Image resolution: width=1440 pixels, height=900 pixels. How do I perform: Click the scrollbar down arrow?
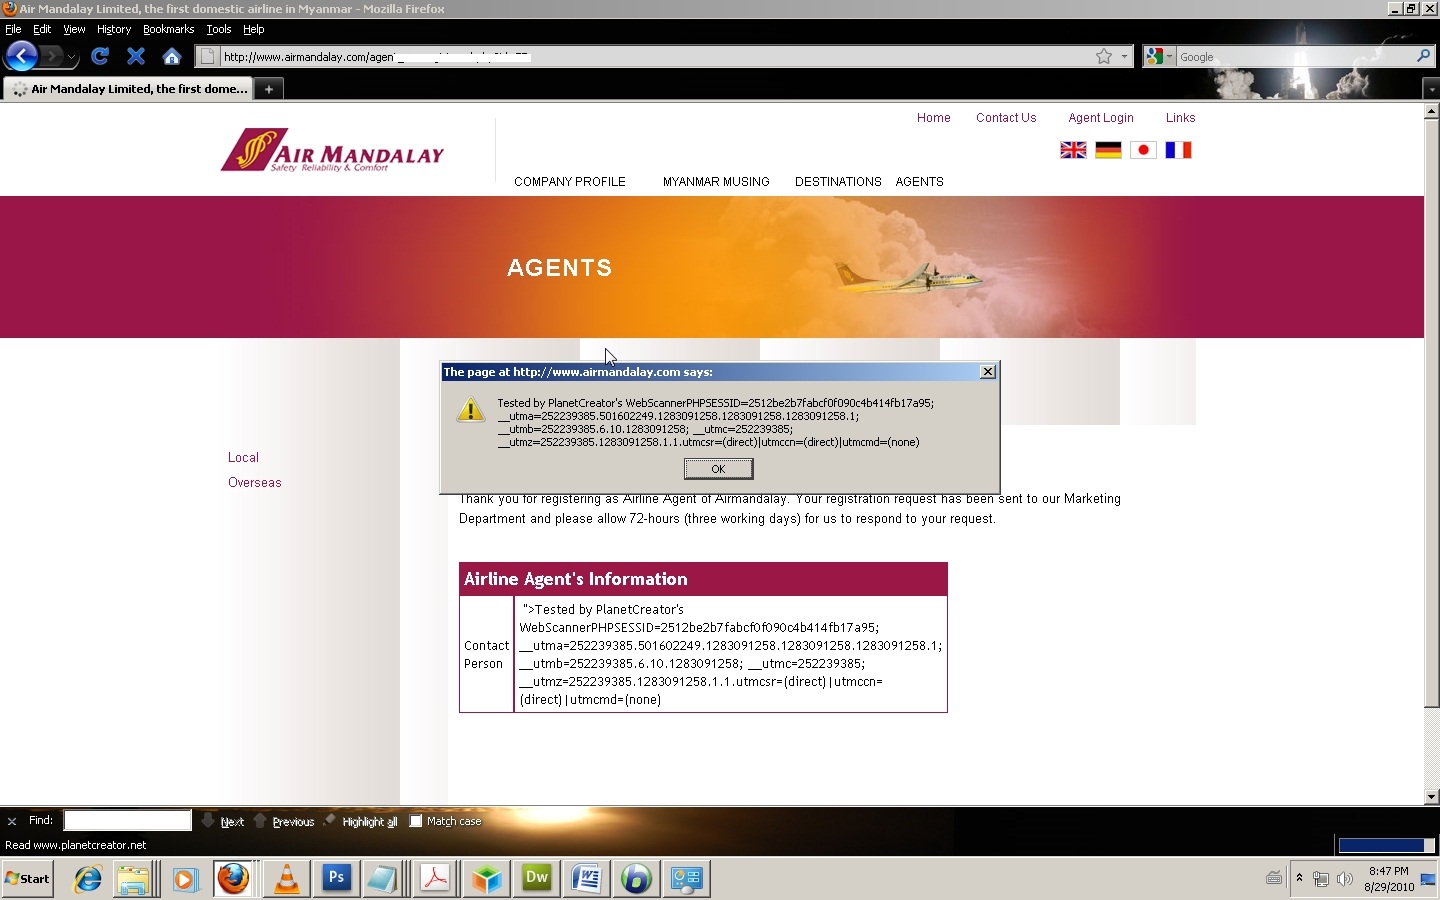coord(1431,797)
